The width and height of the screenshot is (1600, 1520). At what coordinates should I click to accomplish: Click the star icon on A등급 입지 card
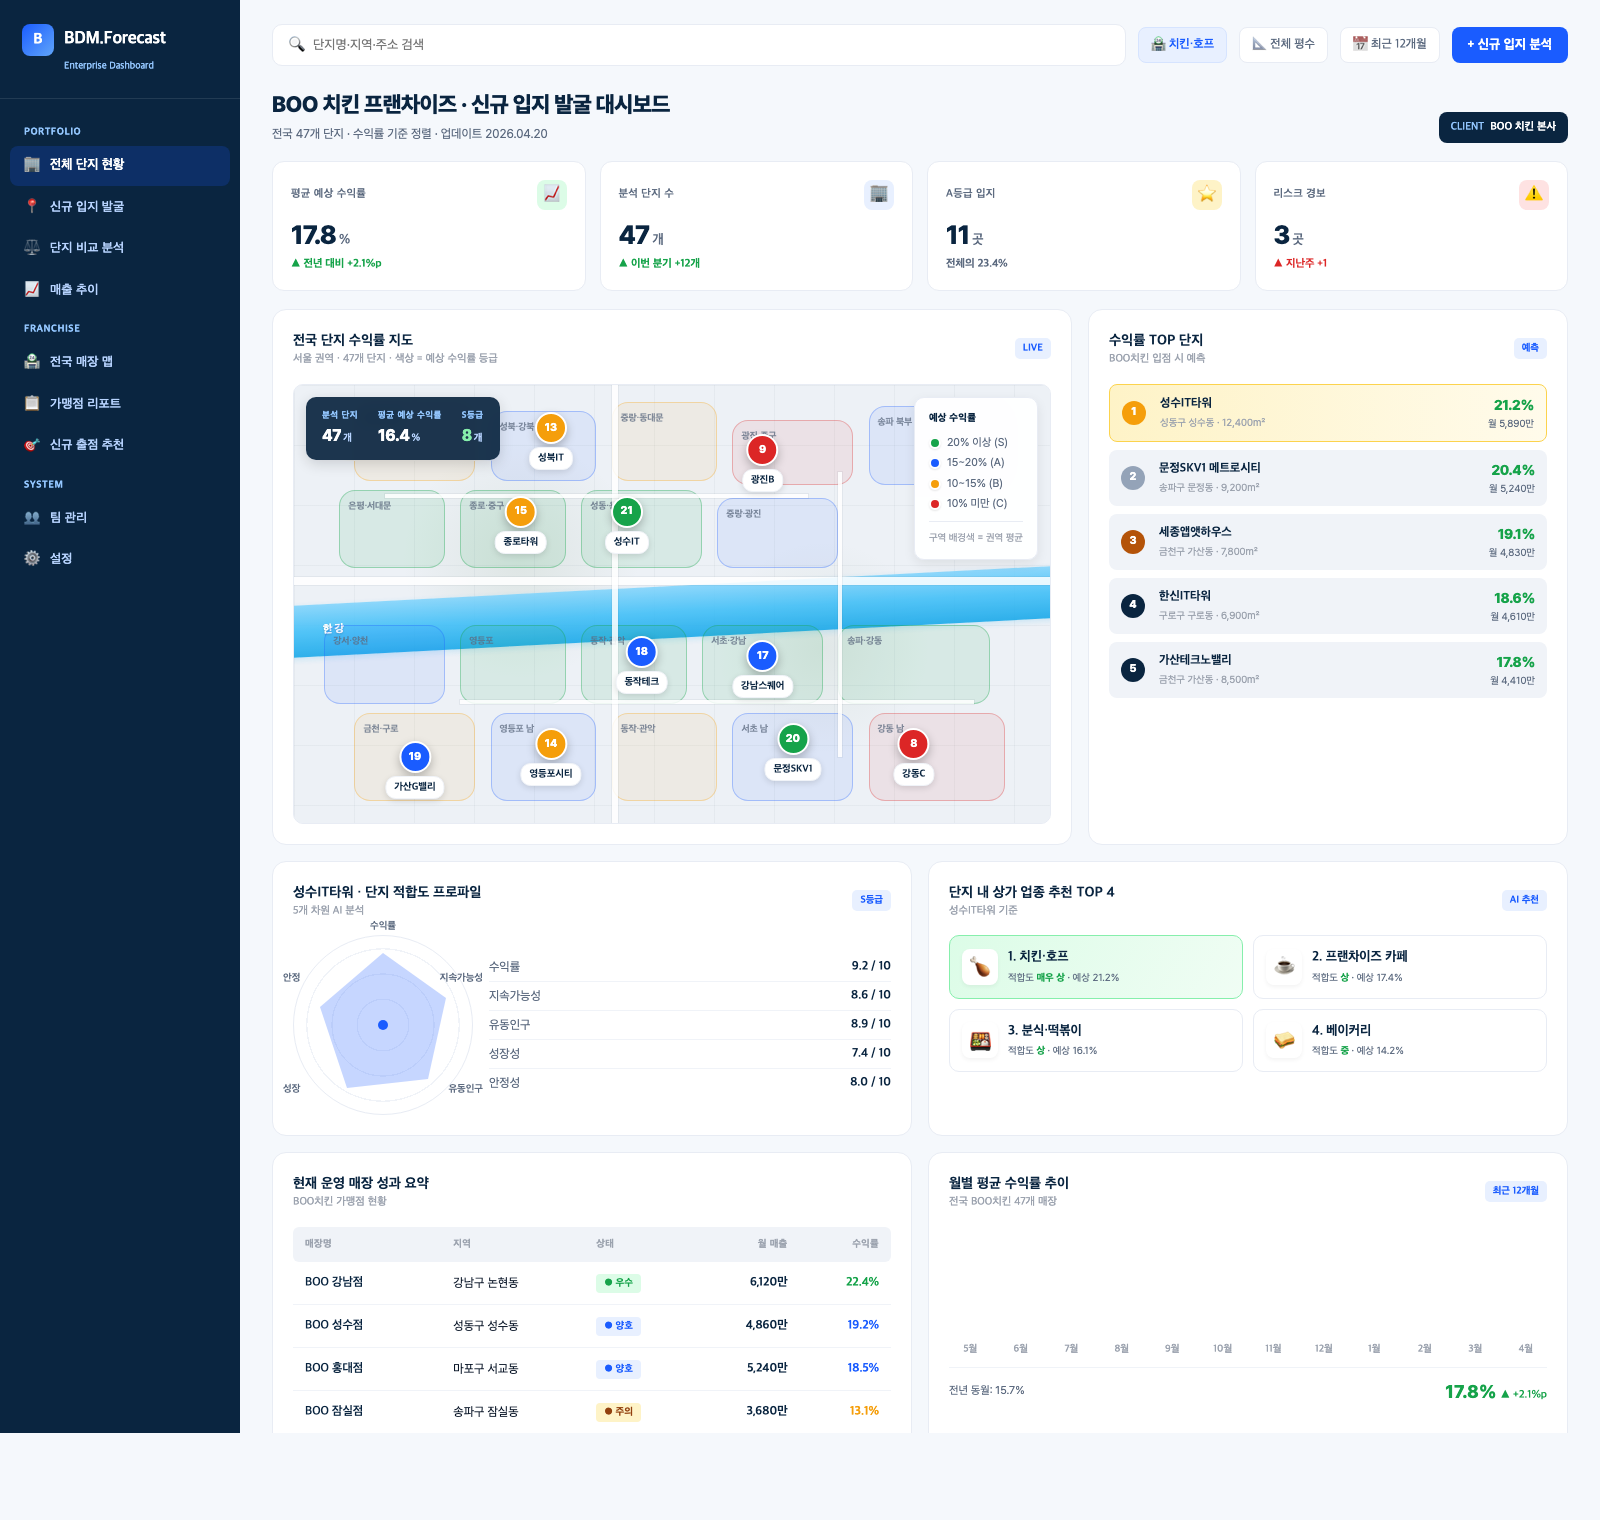(x=1207, y=195)
